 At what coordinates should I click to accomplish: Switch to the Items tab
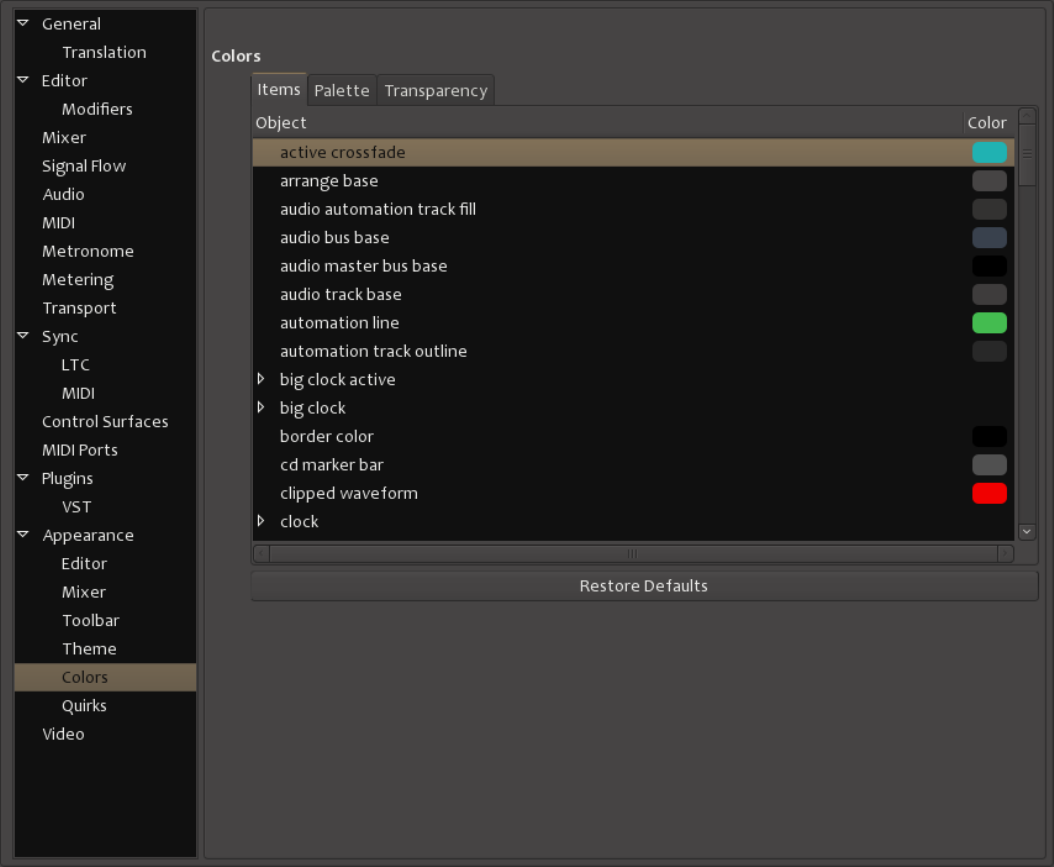279,89
